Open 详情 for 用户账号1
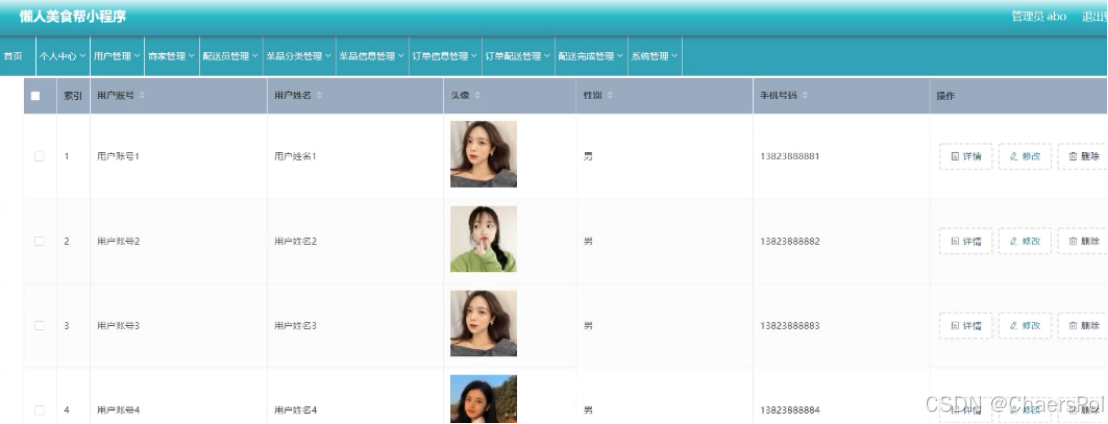The width and height of the screenshot is (1108, 424). (965, 156)
